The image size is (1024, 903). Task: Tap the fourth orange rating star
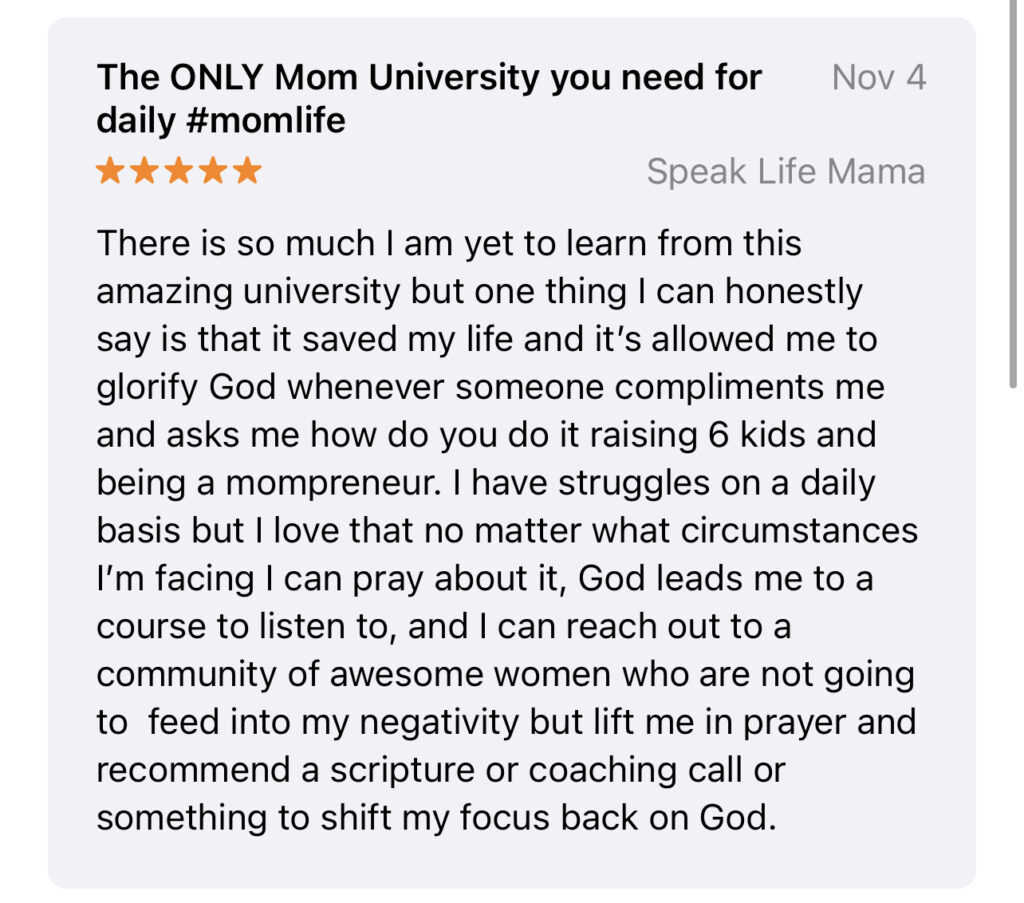pos(212,171)
